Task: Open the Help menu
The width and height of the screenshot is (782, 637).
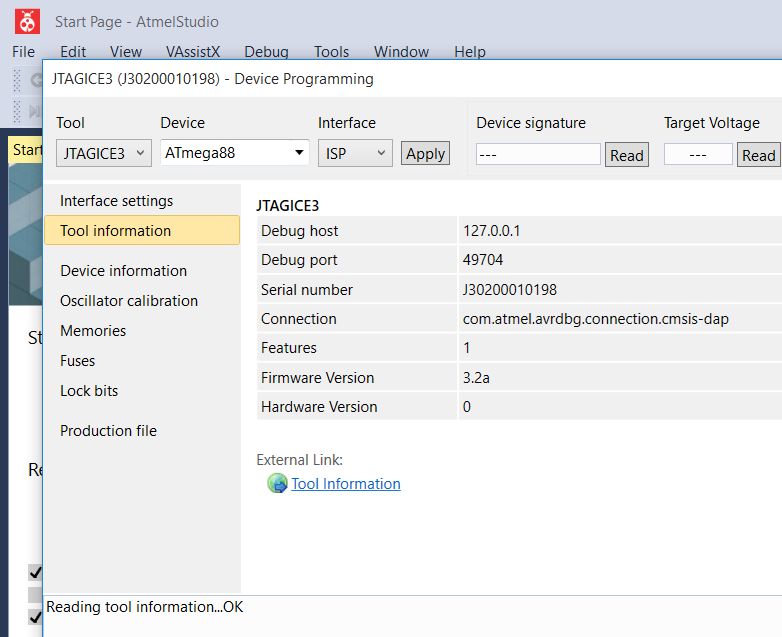Action: pyautogui.click(x=470, y=51)
